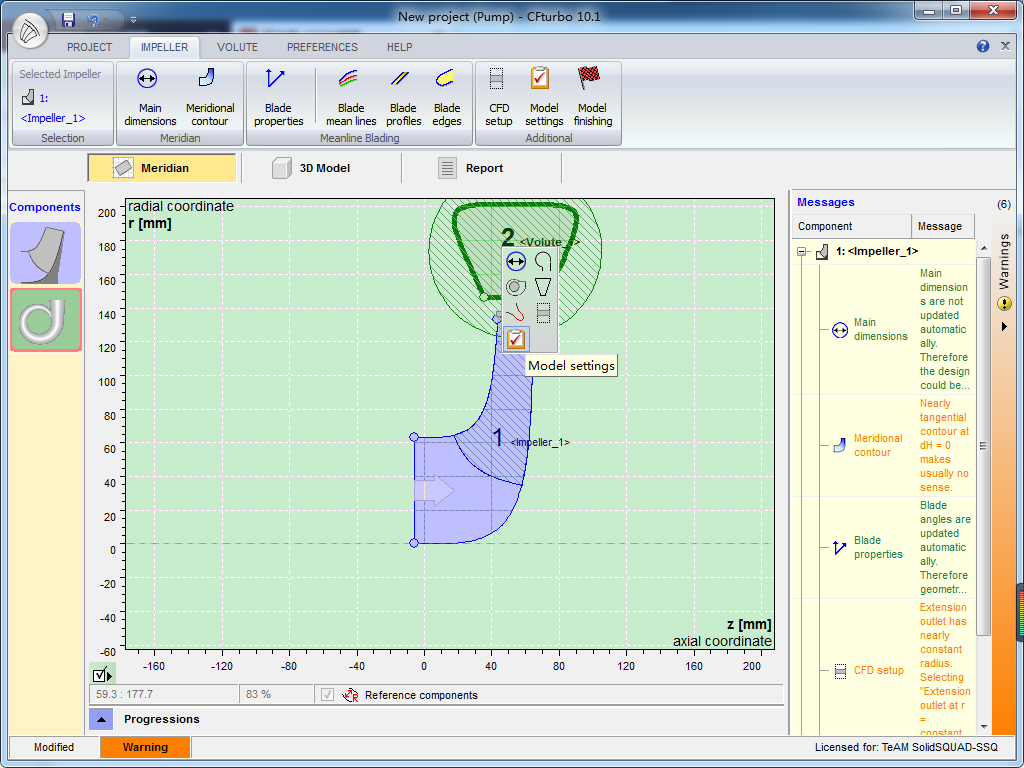1024x768 pixels.
Task: Undo the last action in quick access toolbar
Action: click(x=93, y=20)
